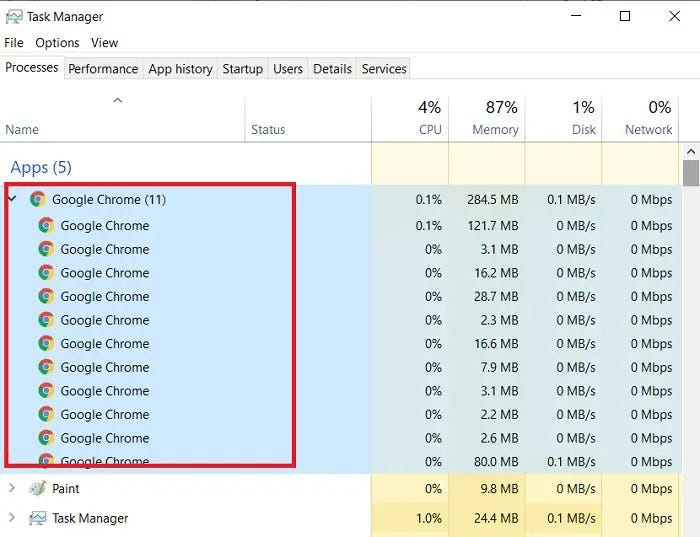This screenshot has height=537, width=700.
Task: Click the 24.4 MB memory value
Action: click(x=496, y=518)
